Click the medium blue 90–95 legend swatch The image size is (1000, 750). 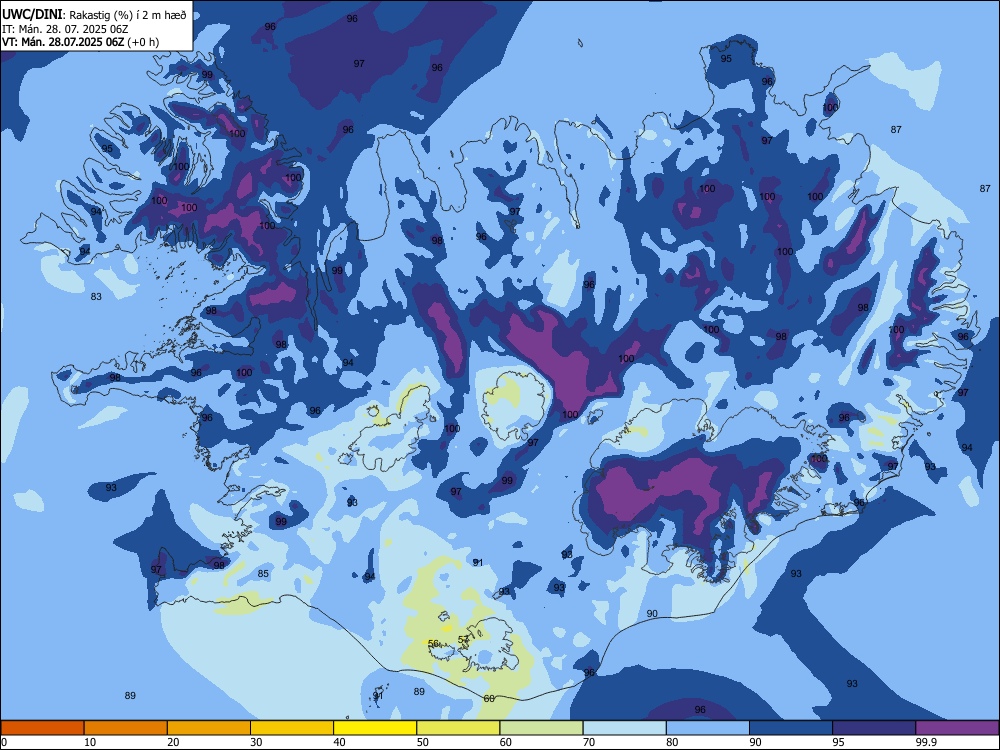[791, 728]
